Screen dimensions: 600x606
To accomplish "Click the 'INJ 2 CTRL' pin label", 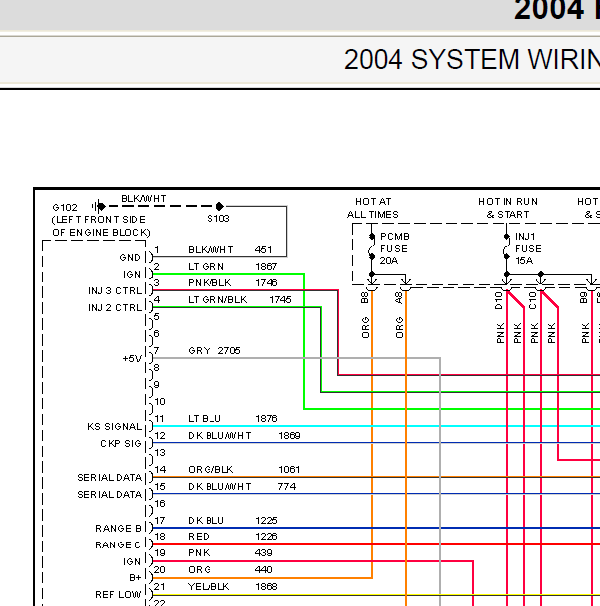I will (115, 308).
